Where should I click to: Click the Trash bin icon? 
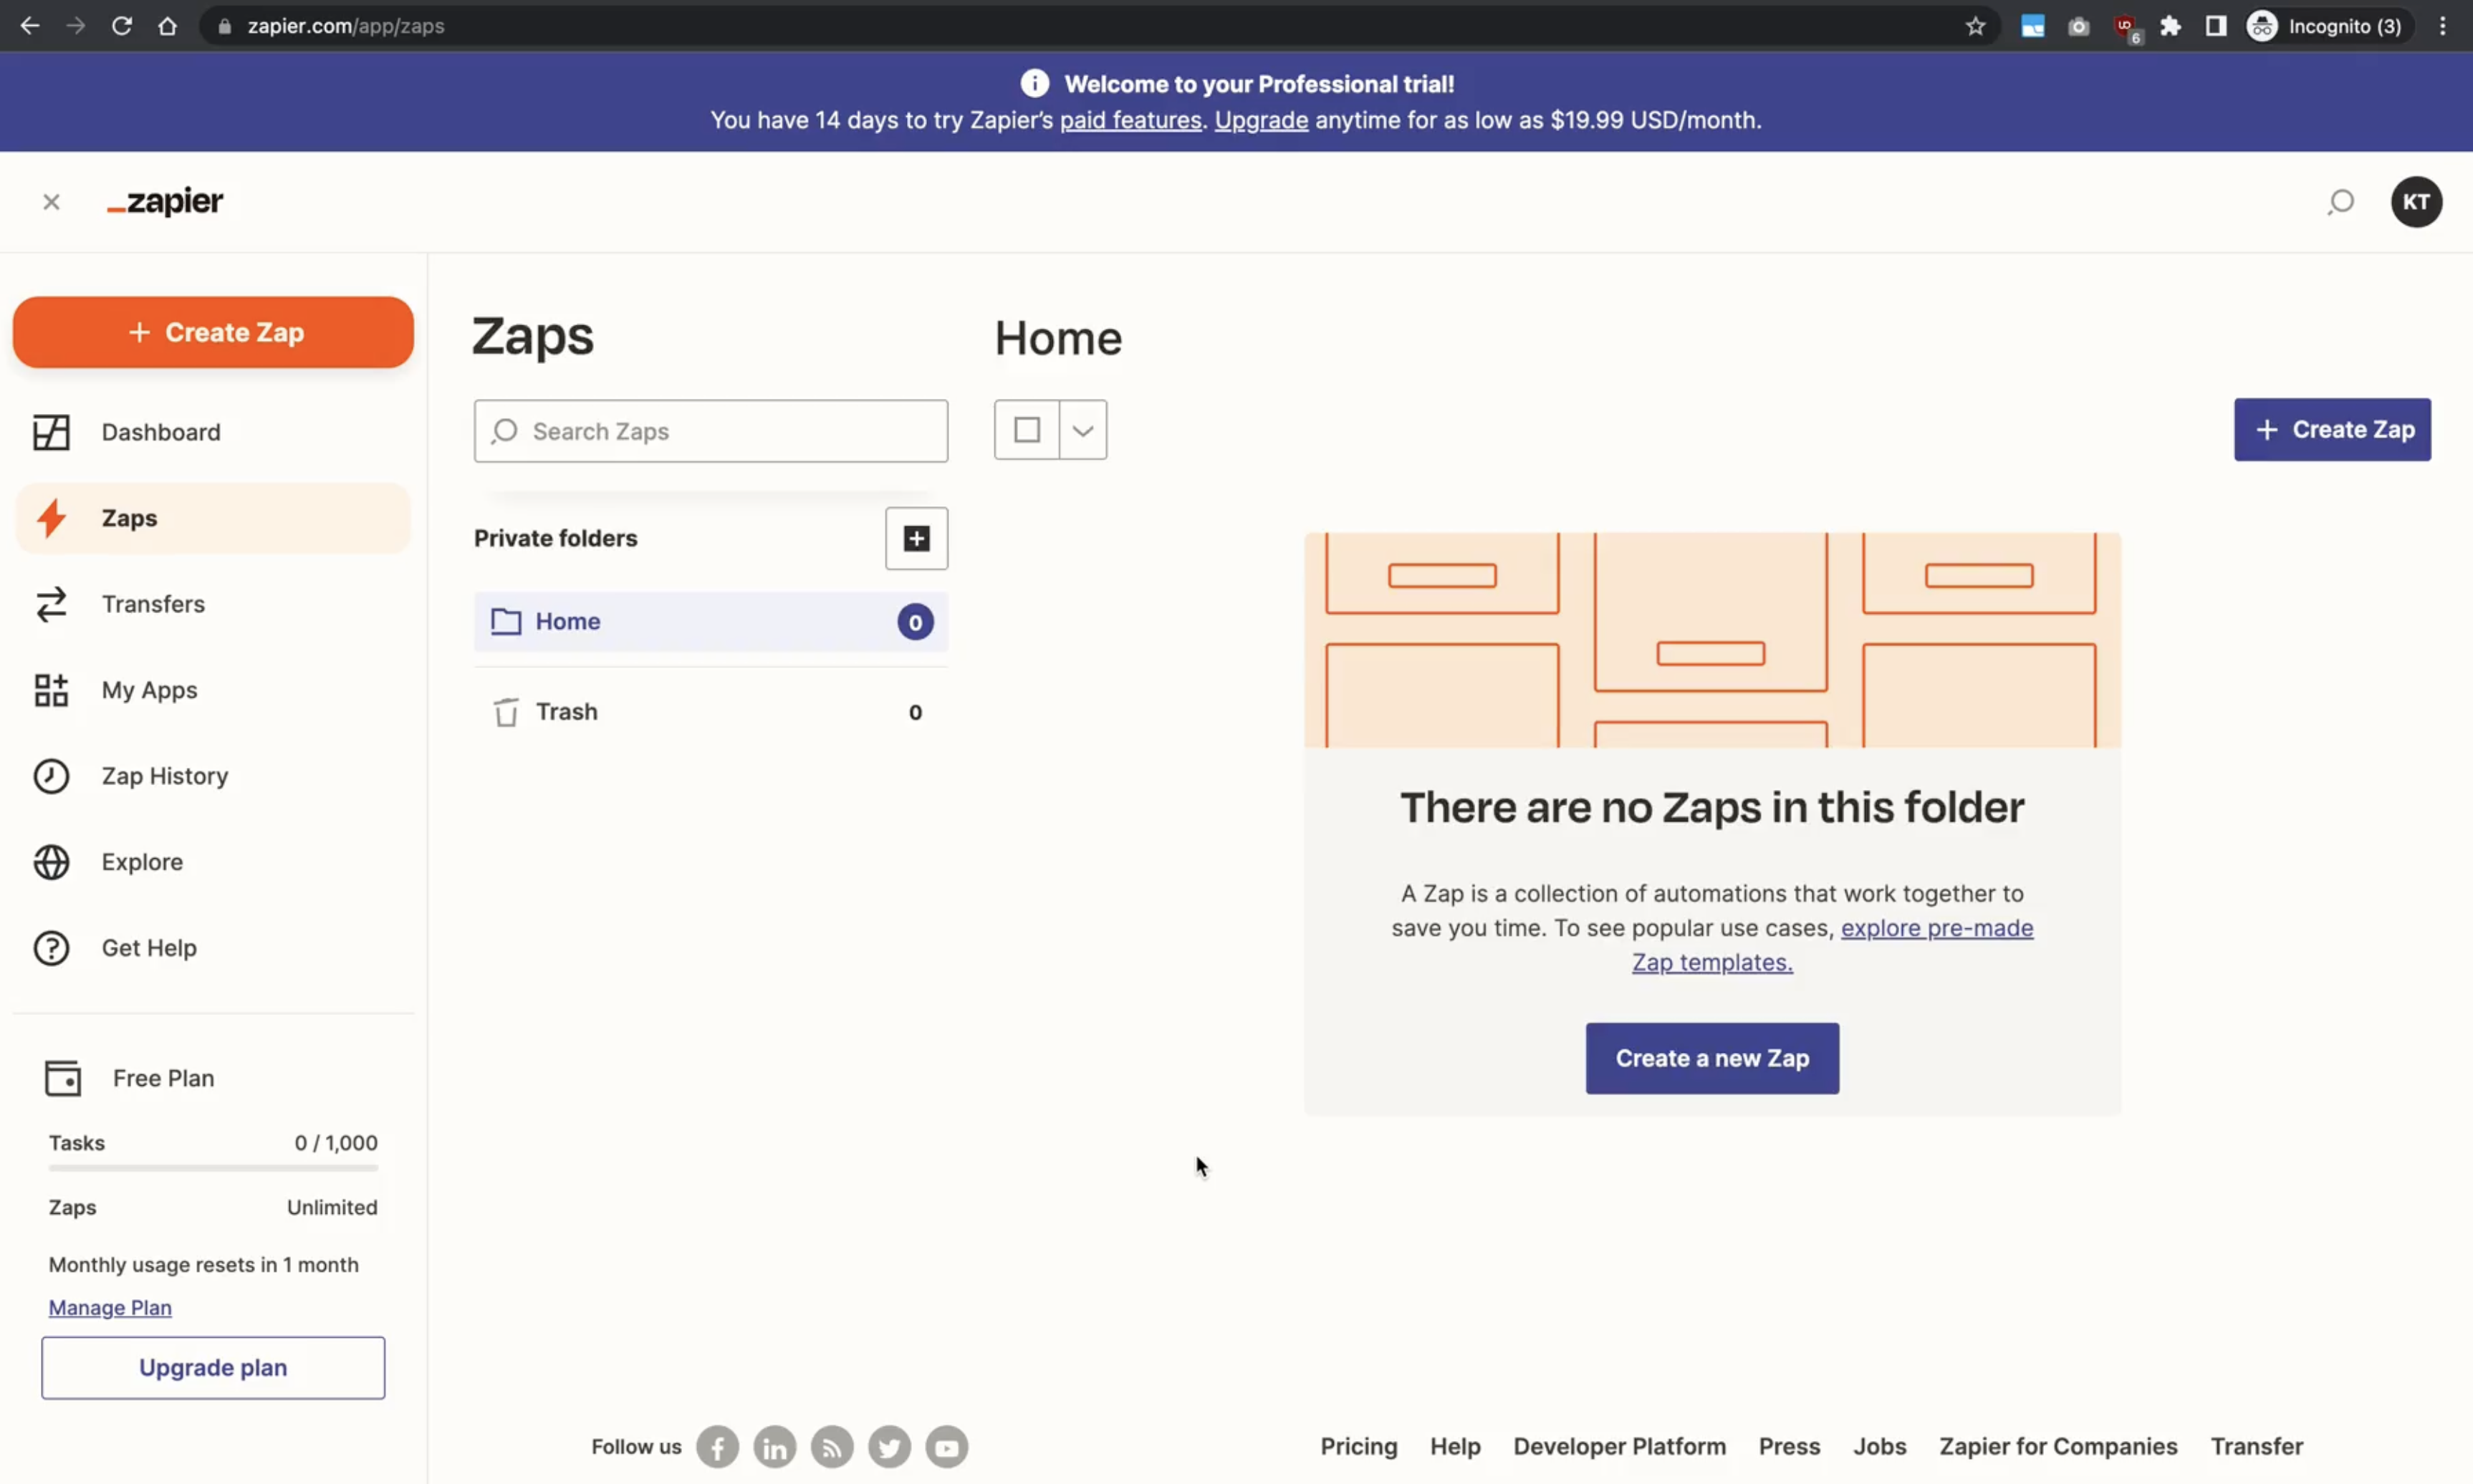click(506, 712)
